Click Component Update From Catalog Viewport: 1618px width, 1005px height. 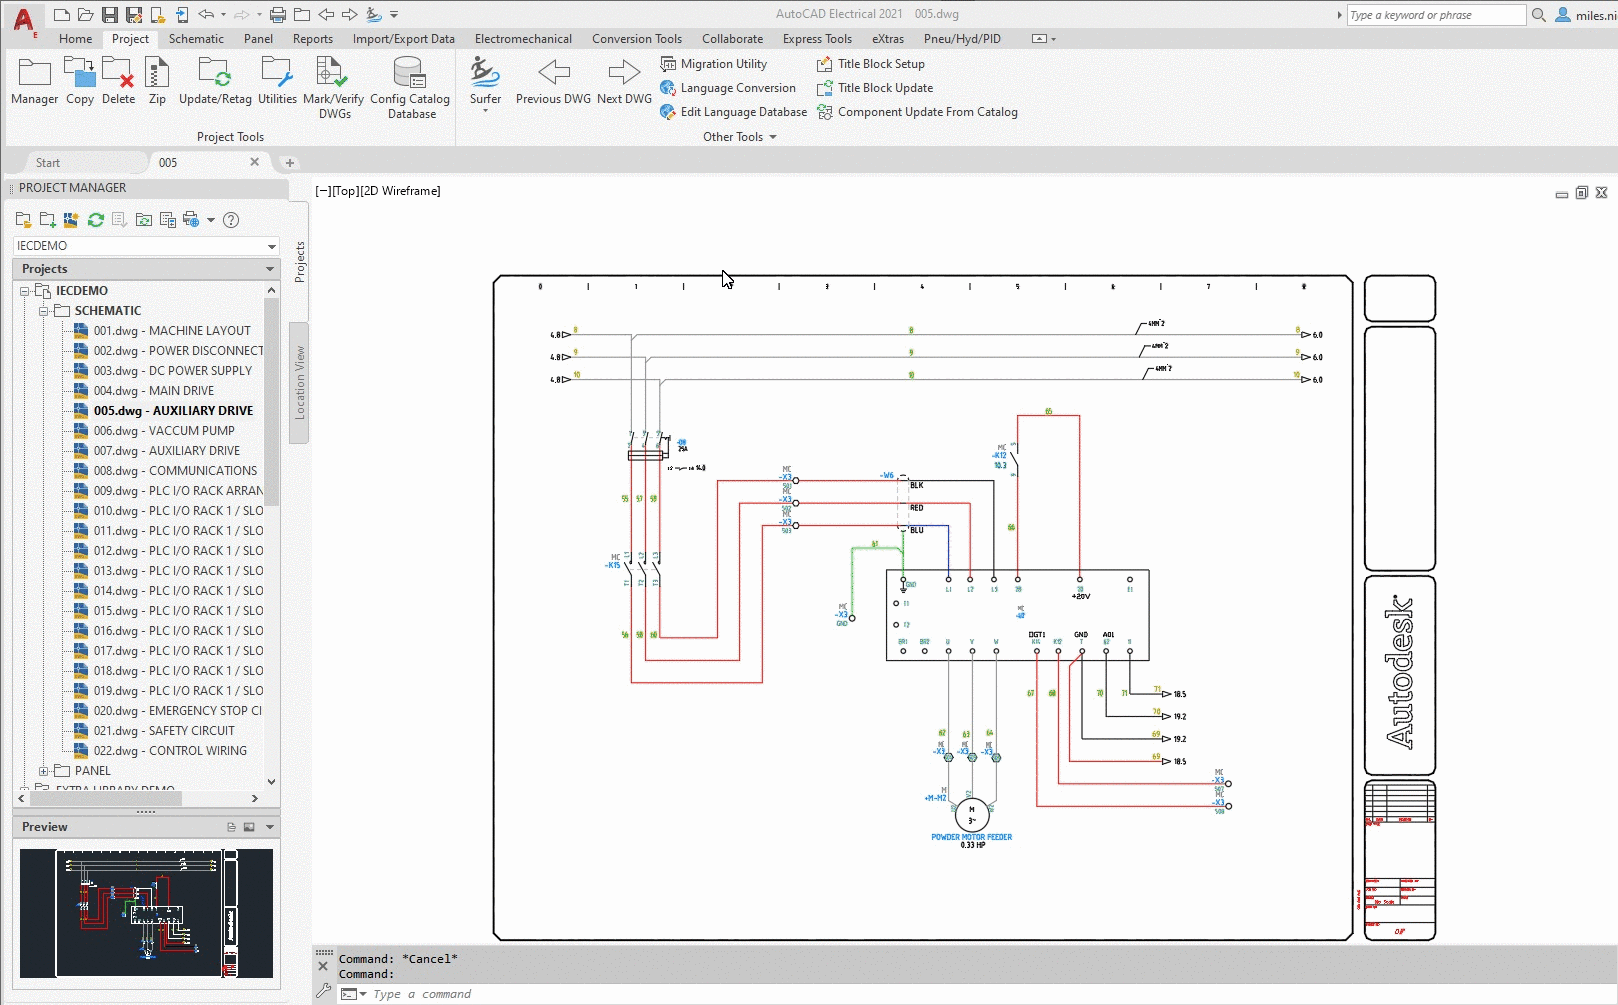(x=918, y=112)
